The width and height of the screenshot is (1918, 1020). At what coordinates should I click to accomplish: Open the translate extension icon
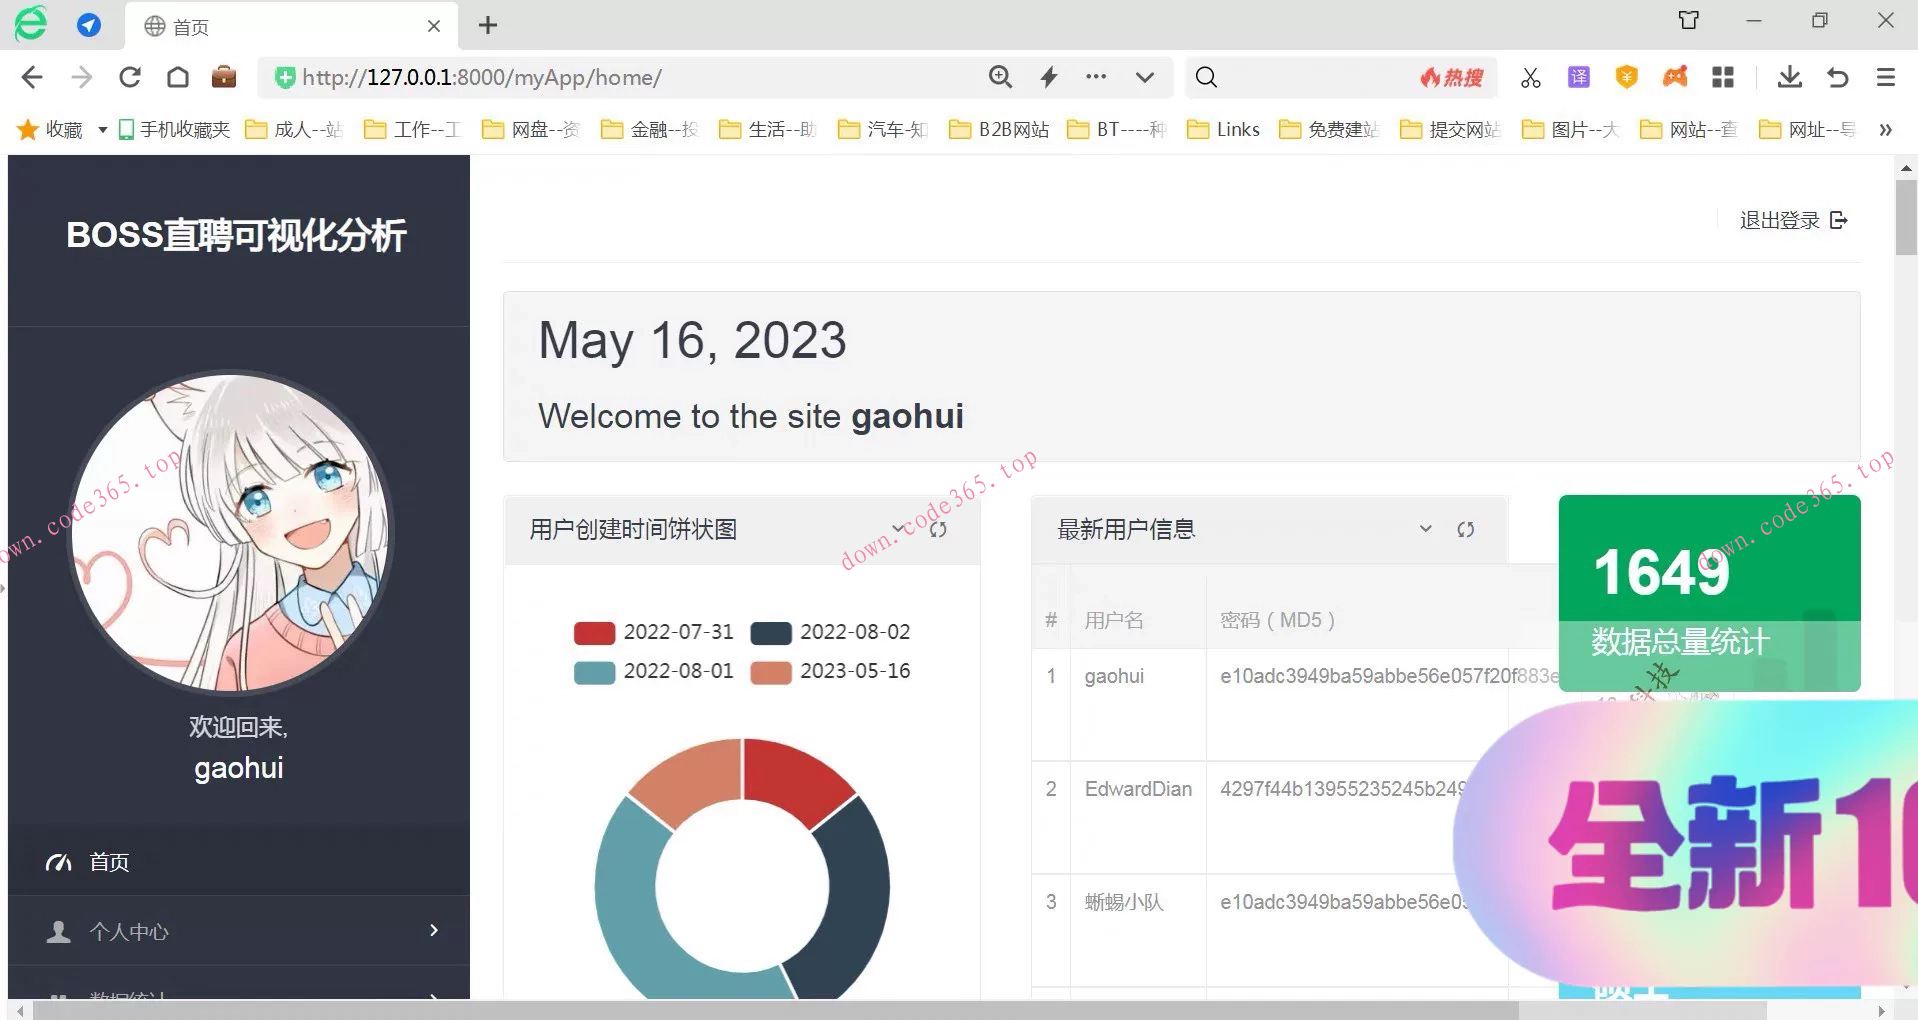[1579, 77]
